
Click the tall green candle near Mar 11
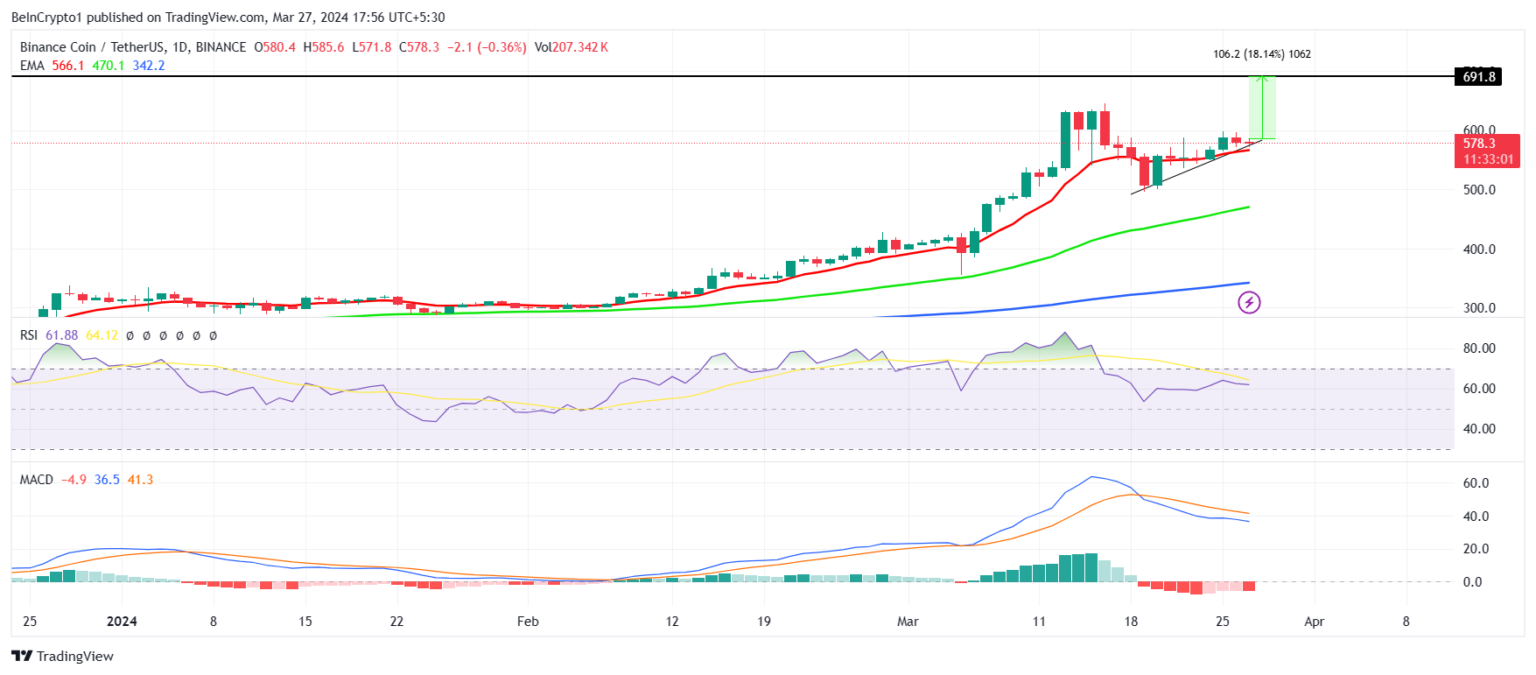(1066, 140)
